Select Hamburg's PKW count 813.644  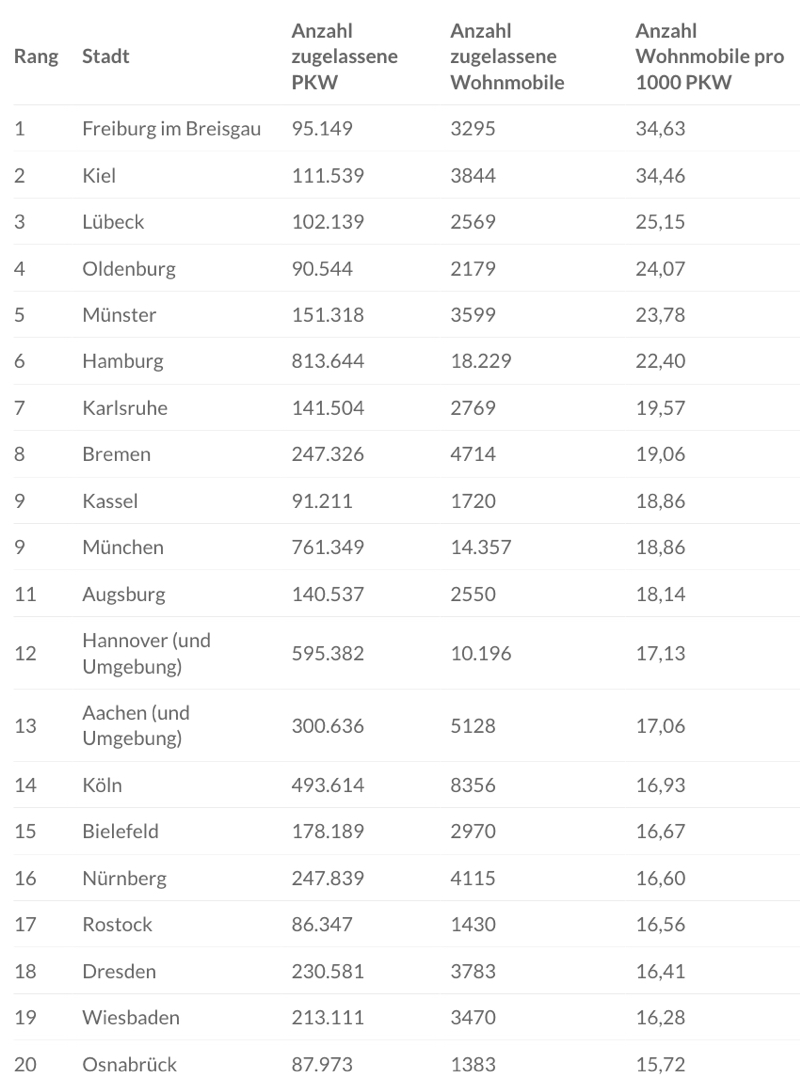(328, 361)
